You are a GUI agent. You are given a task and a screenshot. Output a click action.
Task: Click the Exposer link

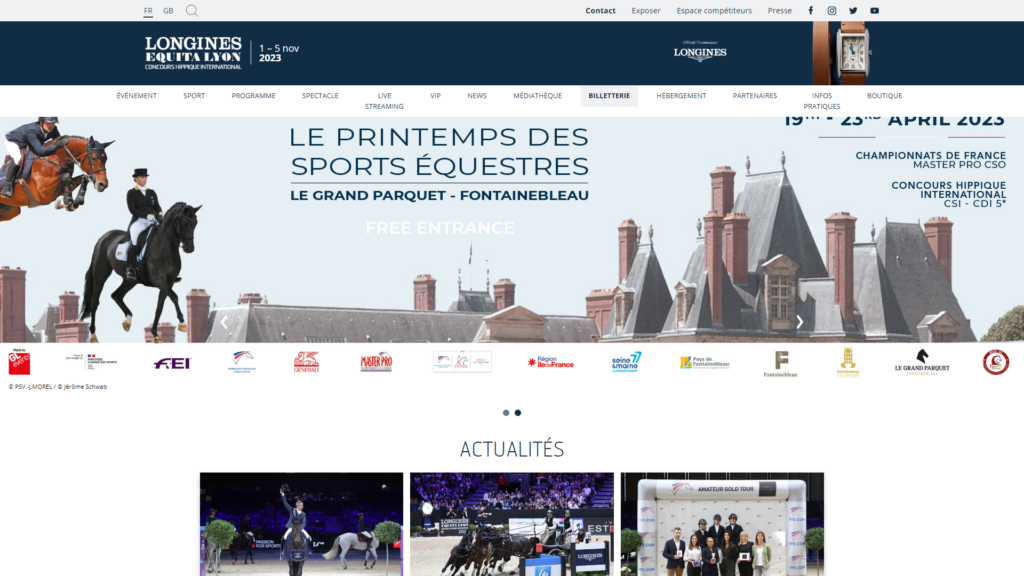(x=646, y=10)
